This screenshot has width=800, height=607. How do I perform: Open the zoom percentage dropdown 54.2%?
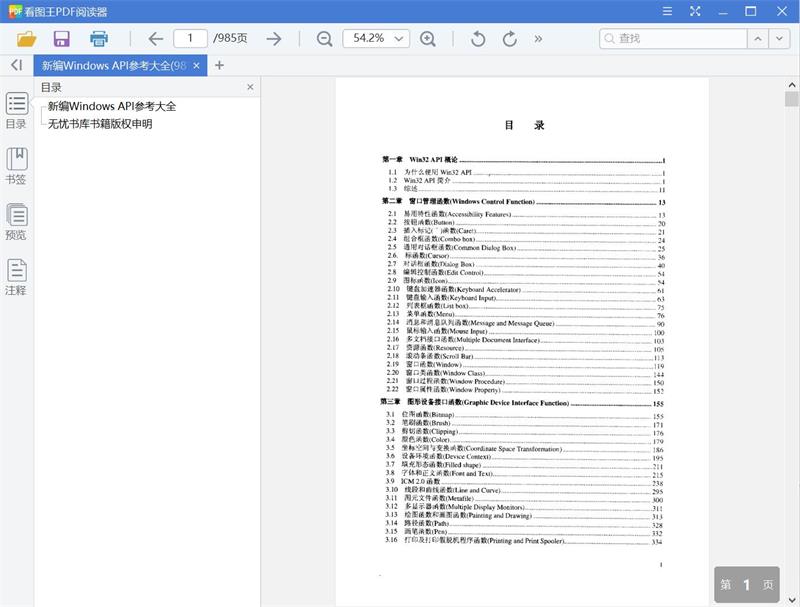[376, 38]
